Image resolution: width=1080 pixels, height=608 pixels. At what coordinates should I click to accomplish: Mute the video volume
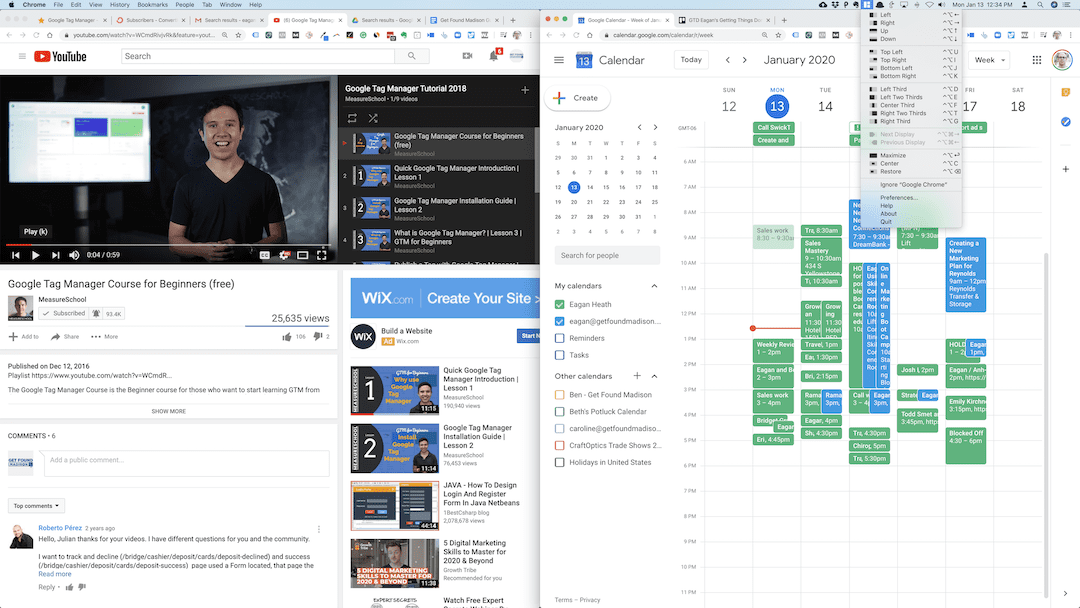(74, 255)
